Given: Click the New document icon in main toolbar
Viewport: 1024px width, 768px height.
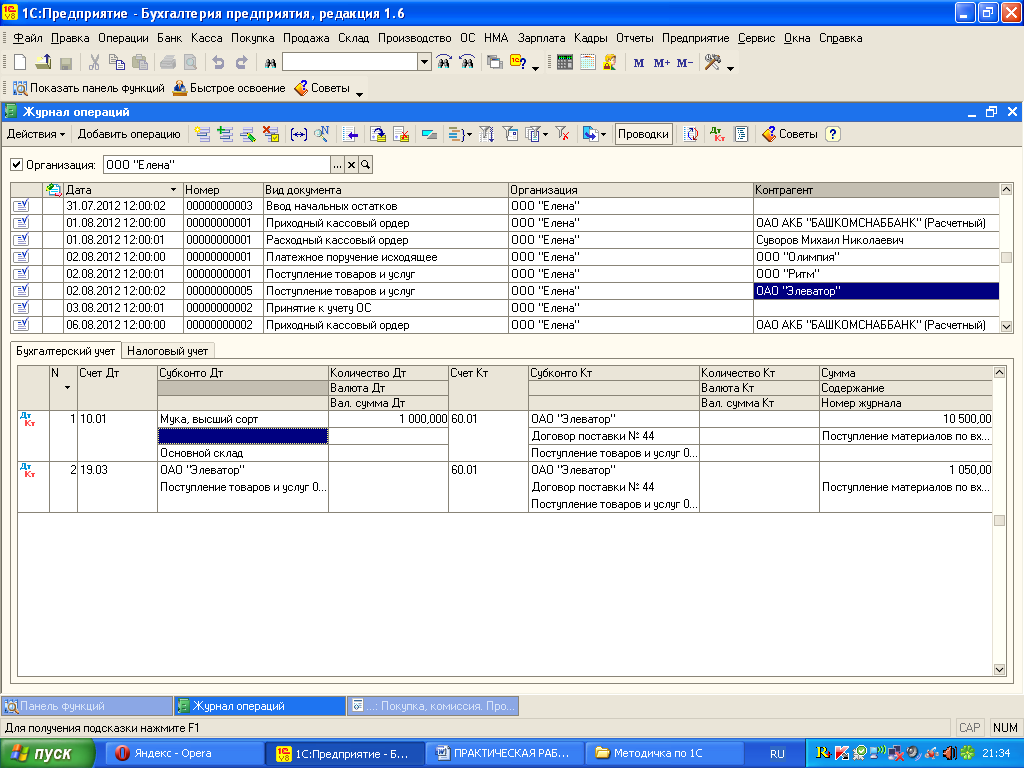Looking at the screenshot, I should tap(20, 63).
